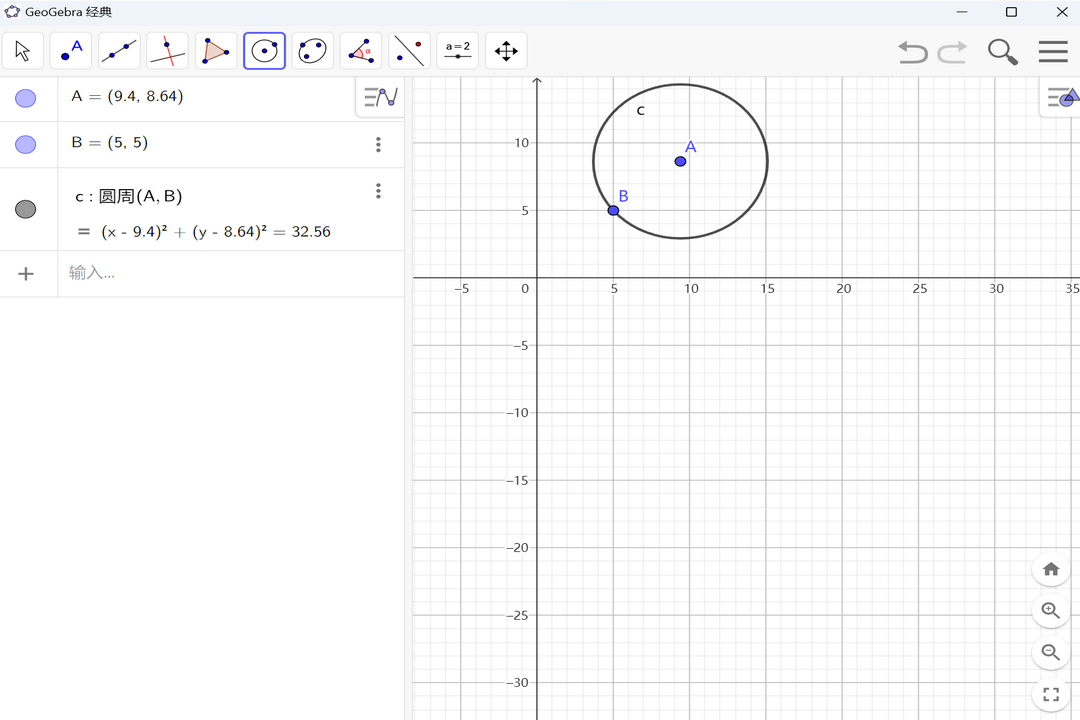Undo the last action
Screen dimensions: 1080x720
(912, 52)
